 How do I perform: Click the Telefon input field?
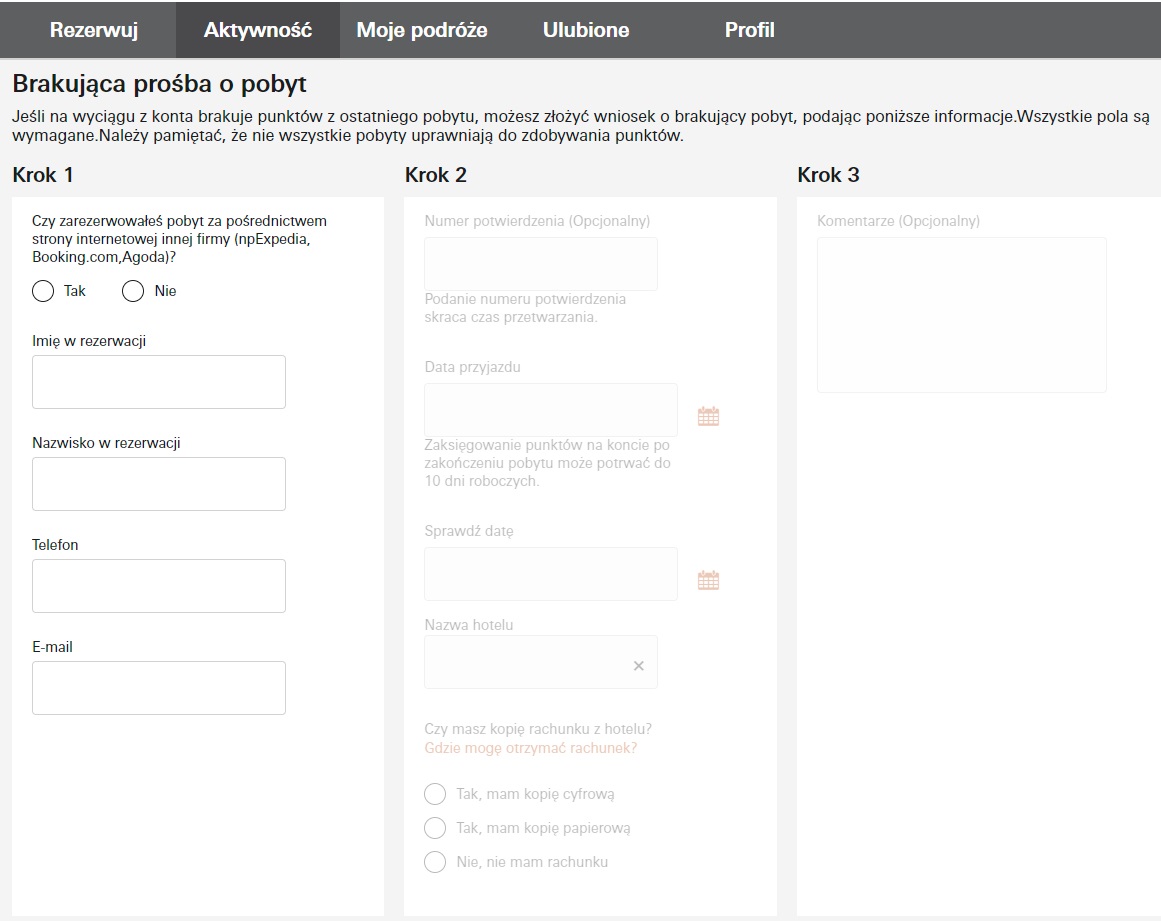coord(158,586)
